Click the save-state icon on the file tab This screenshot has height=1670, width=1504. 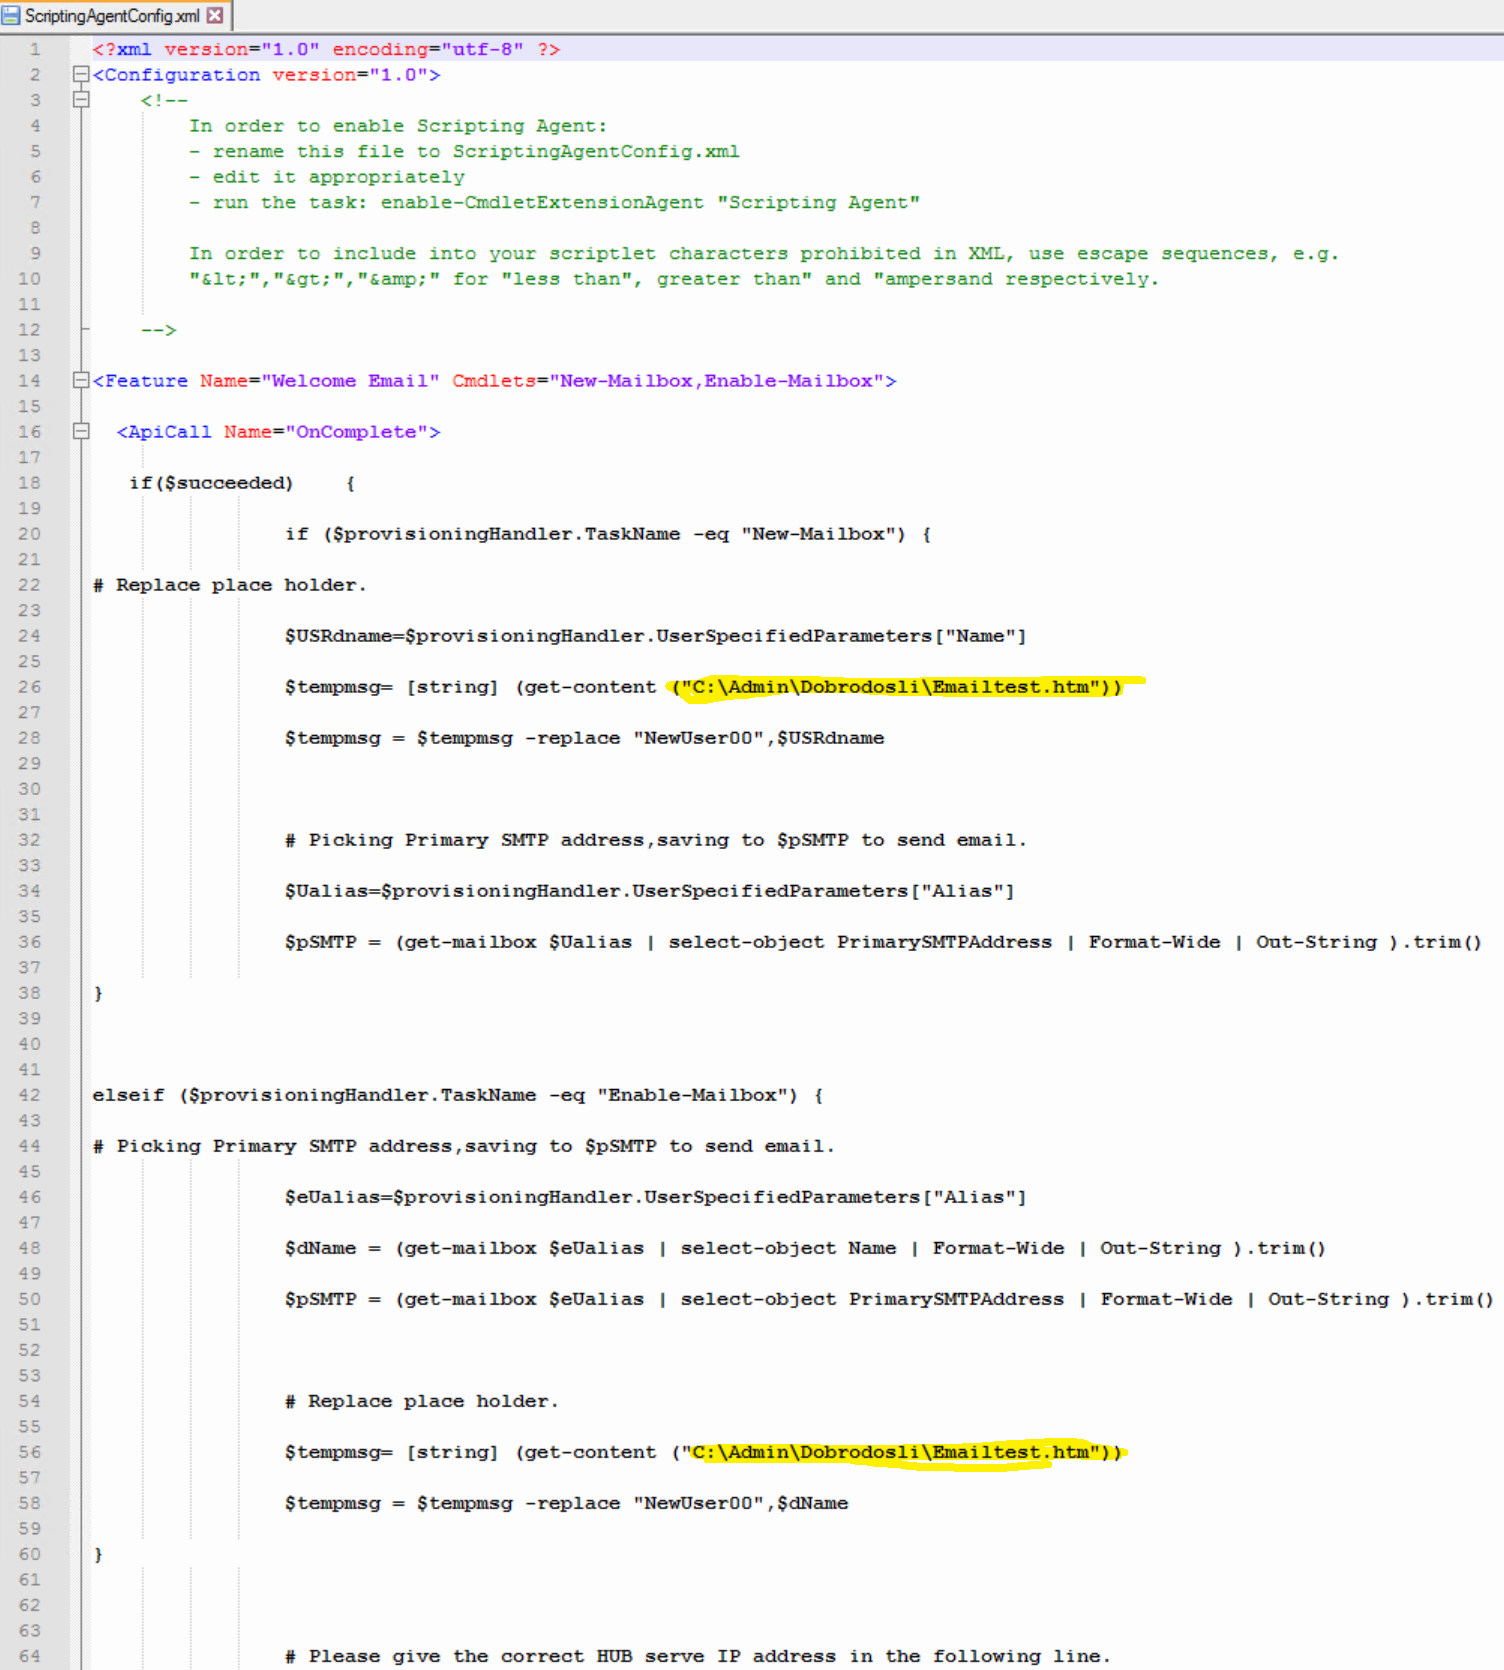tap(11, 16)
